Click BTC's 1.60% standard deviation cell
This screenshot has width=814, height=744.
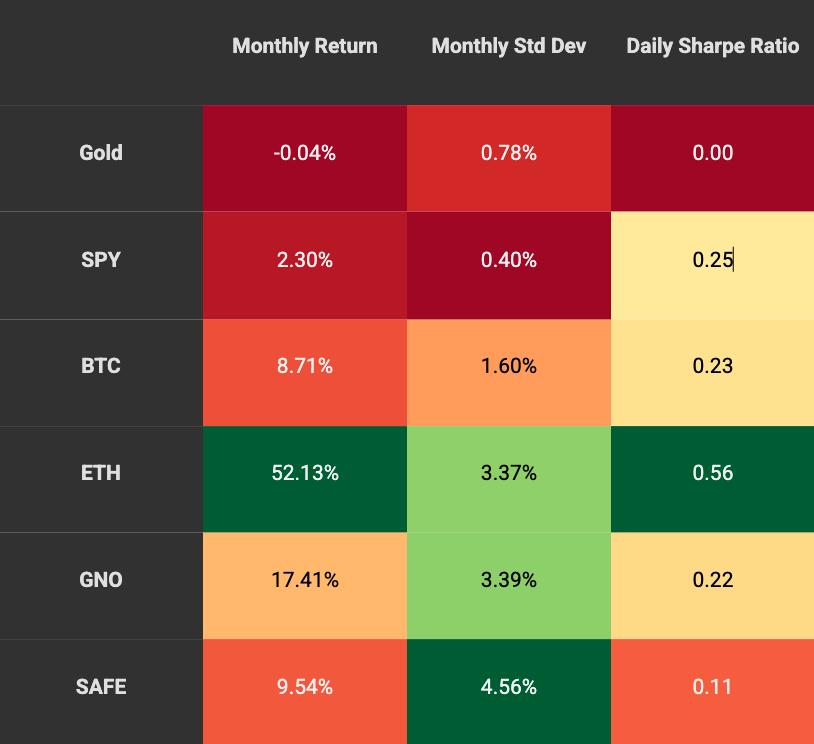pos(509,366)
